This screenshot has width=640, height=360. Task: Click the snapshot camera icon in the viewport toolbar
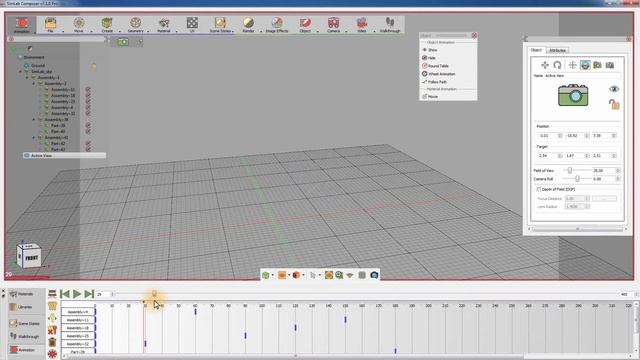374,275
